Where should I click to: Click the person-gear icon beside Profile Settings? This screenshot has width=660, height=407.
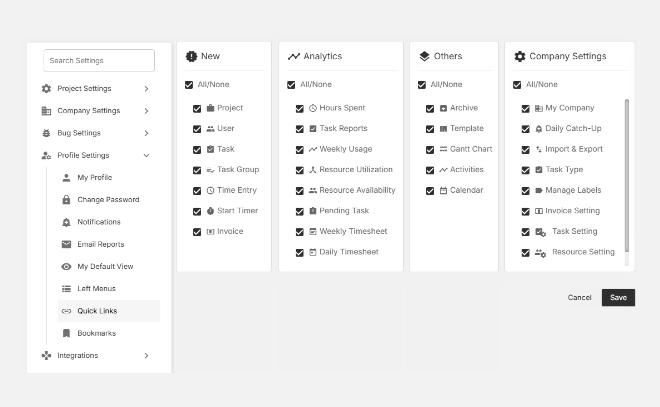pyautogui.click(x=46, y=155)
